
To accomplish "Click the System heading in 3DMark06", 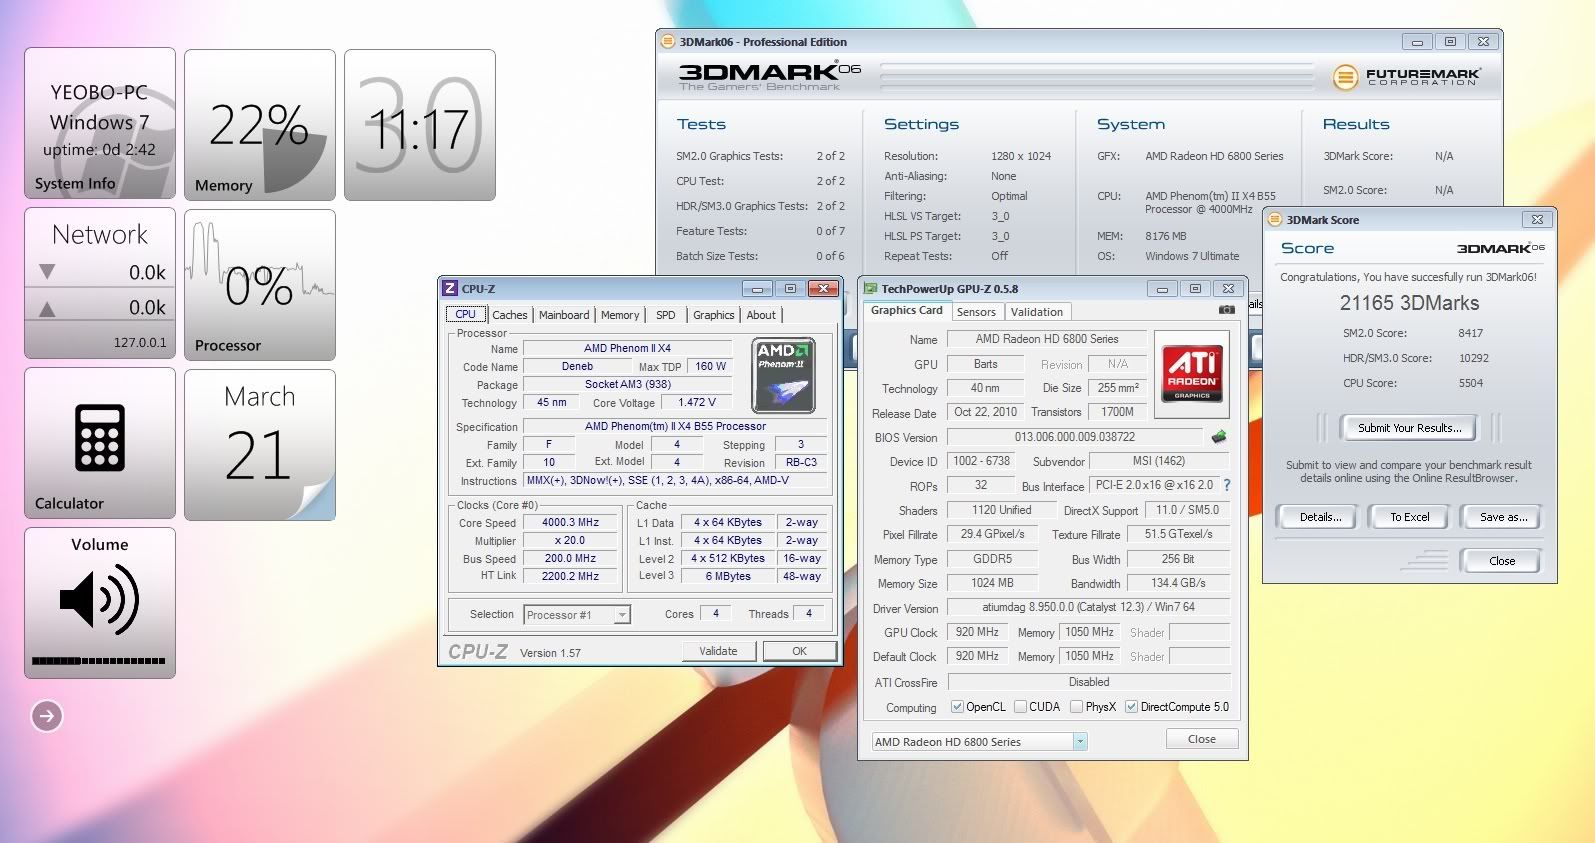I will click(x=1131, y=124).
